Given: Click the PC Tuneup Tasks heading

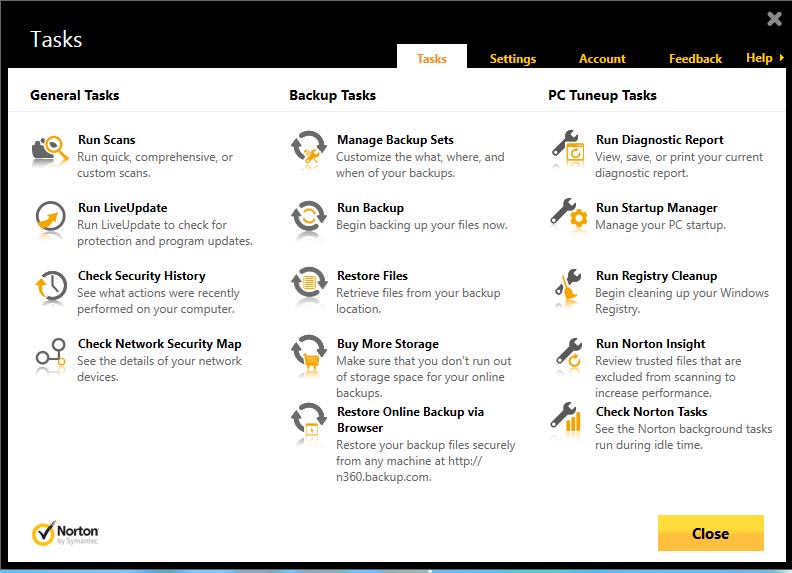Looking at the screenshot, I should pyautogui.click(x=603, y=95).
